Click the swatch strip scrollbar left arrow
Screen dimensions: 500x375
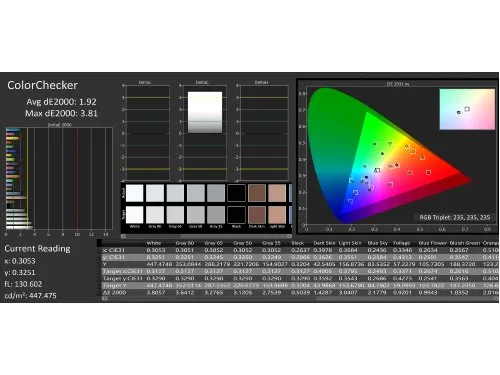pyautogui.click(x=123, y=236)
